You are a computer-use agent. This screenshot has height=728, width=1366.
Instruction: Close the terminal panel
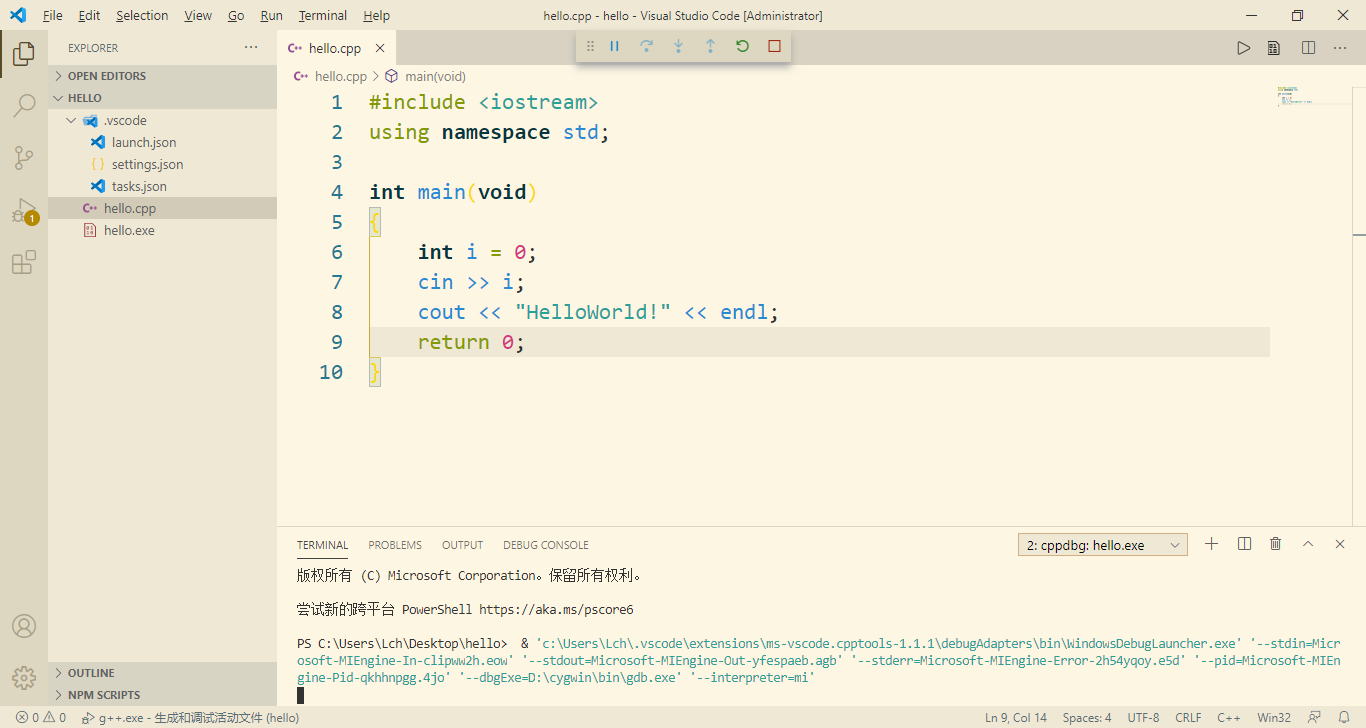coord(1340,544)
